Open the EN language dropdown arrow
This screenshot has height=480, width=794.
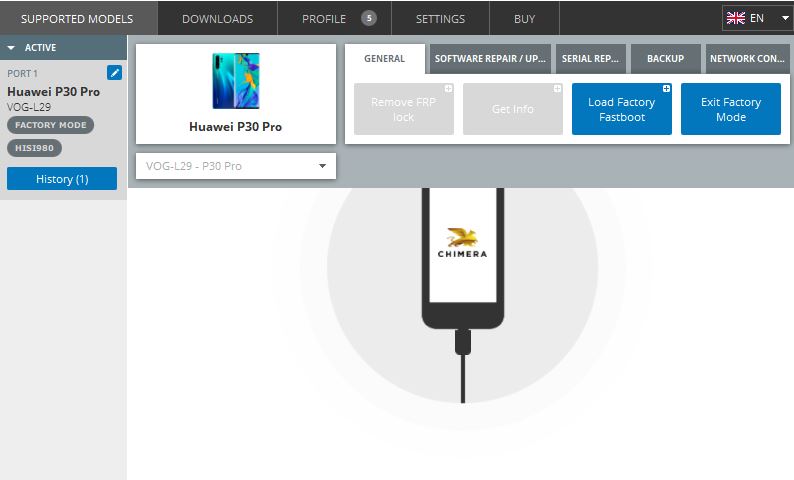(785, 18)
